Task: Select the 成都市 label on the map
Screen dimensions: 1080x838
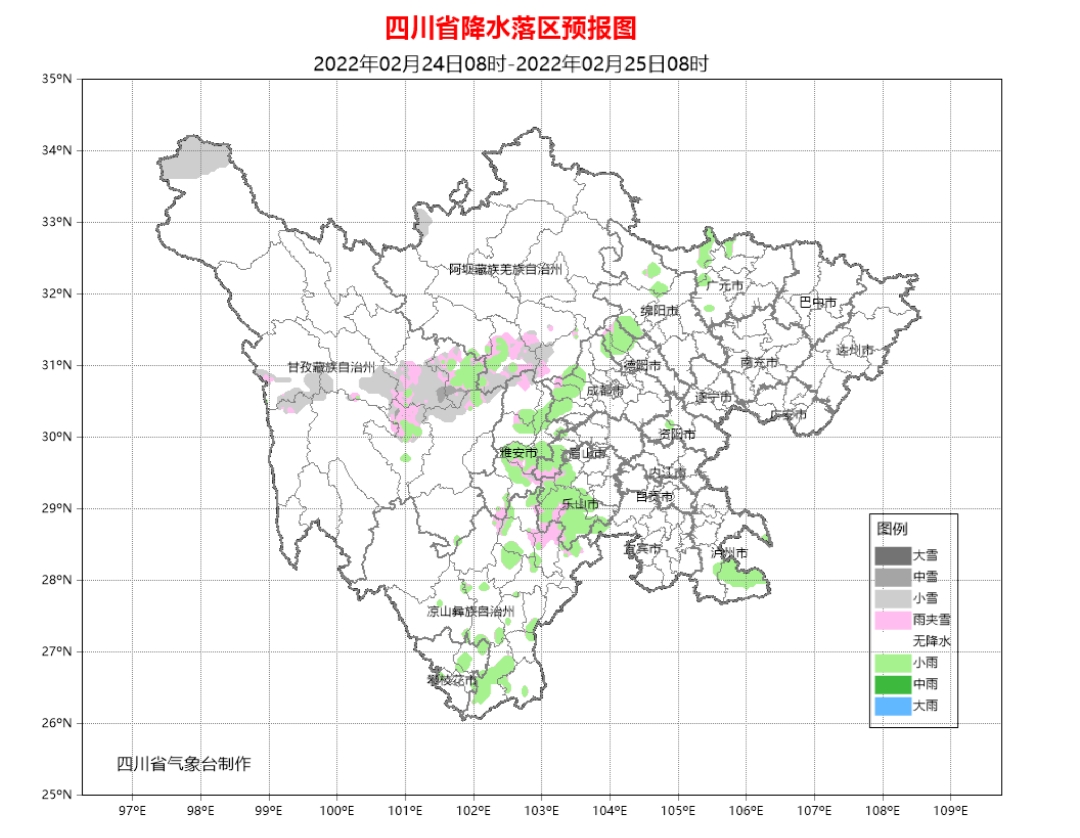Action: pos(604,390)
